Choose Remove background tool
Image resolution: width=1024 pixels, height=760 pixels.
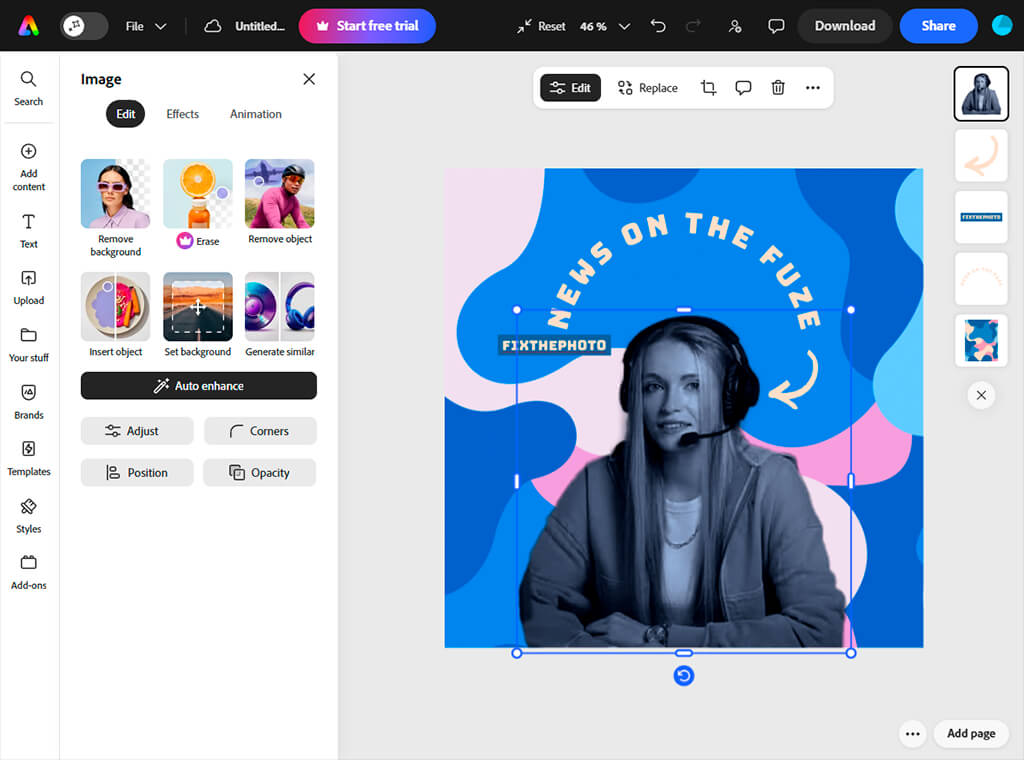[116, 208]
